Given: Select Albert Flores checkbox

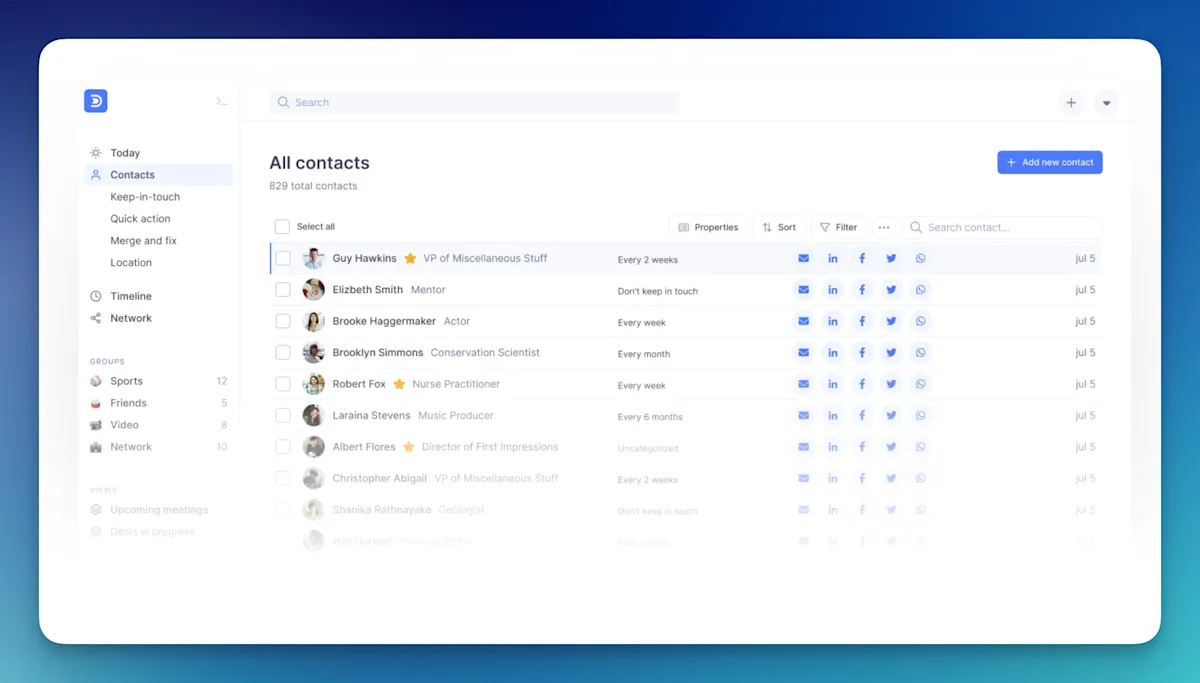Looking at the screenshot, I should click(x=283, y=447).
